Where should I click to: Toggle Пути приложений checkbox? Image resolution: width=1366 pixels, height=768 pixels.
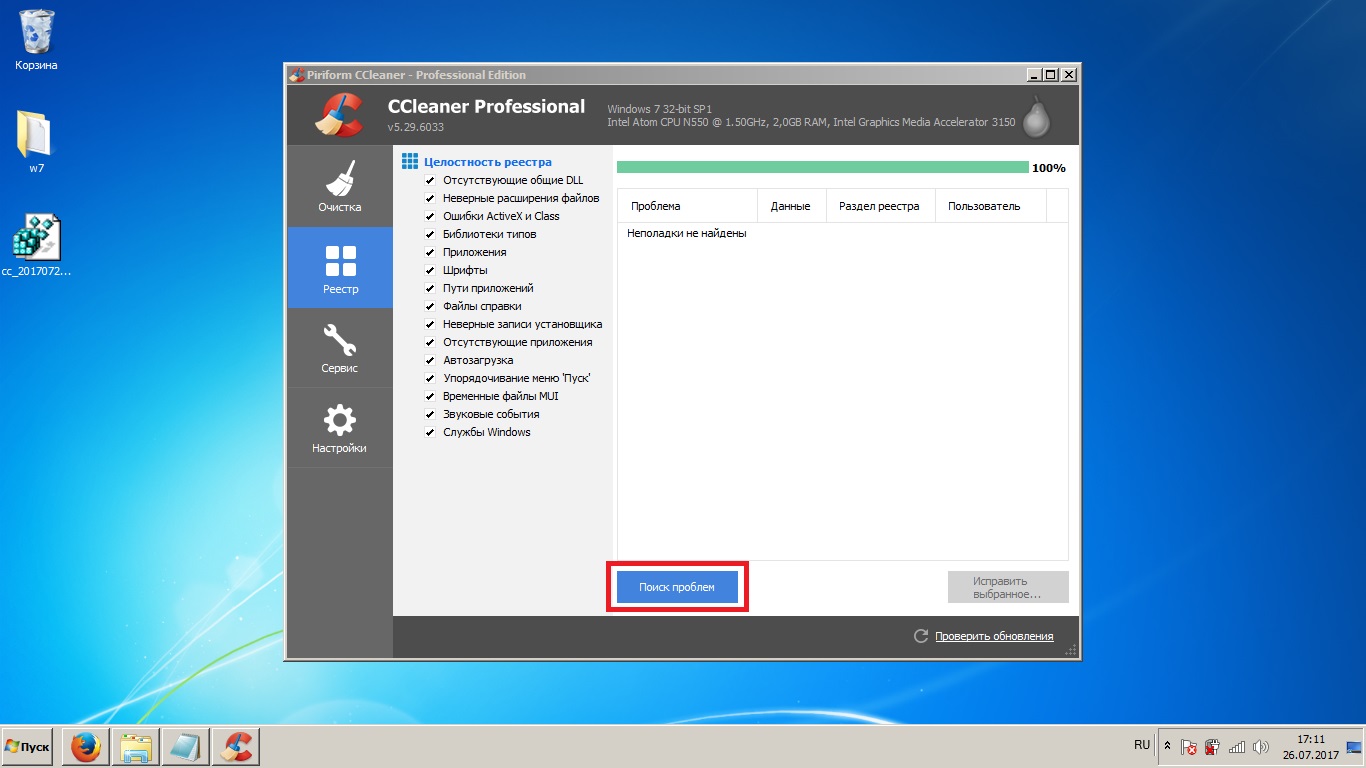(430, 288)
